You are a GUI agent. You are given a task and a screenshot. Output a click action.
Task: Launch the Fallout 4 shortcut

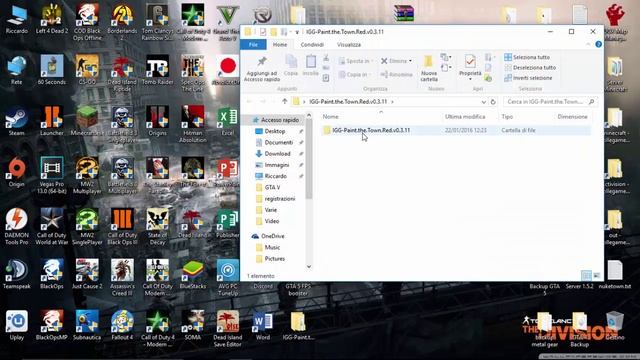click(x=122, y=325)
